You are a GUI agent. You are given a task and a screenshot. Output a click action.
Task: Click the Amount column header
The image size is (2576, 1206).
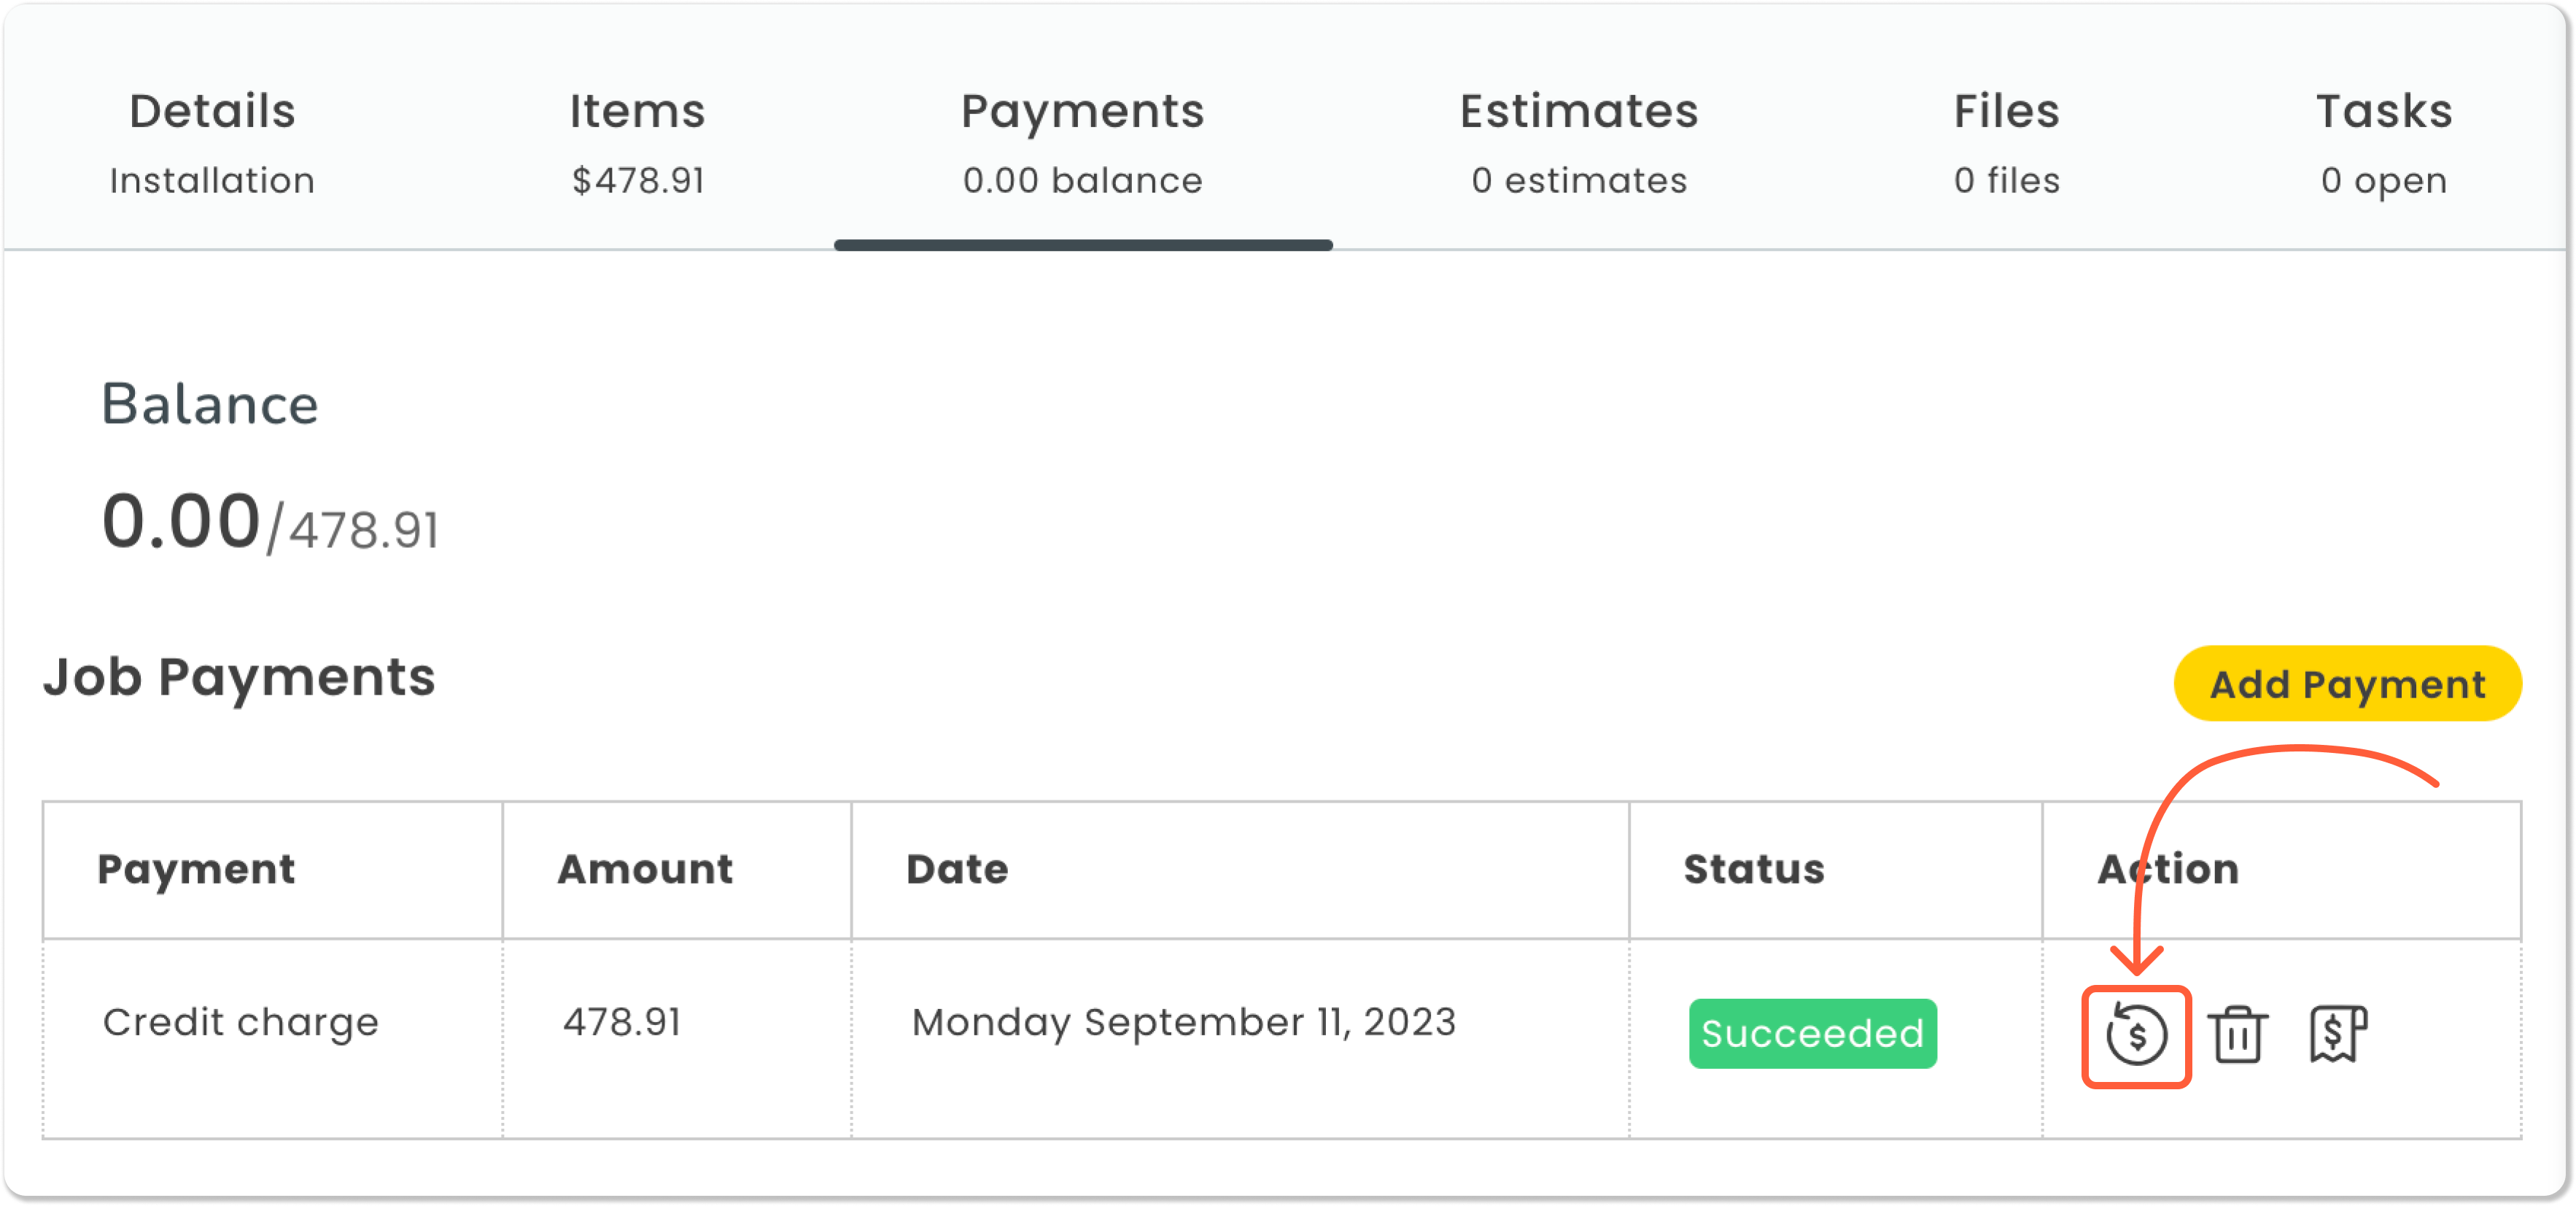pos(645,869)
